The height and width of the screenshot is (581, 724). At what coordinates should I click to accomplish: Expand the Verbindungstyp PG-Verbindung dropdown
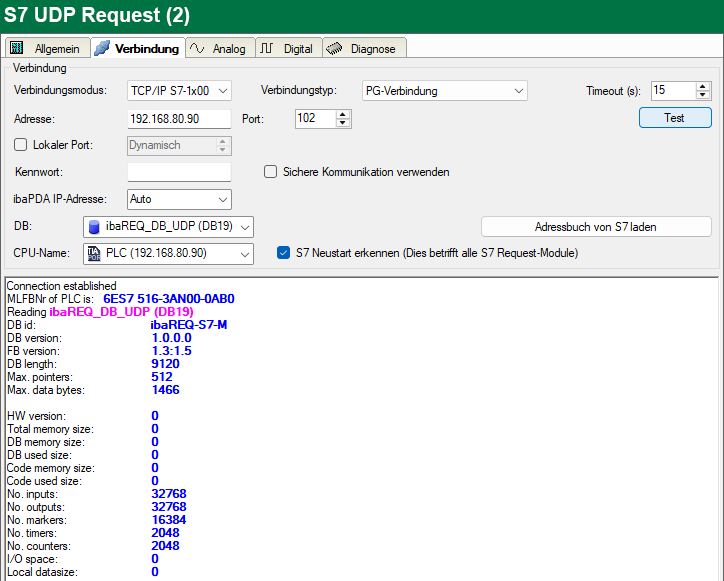point(443,91)
